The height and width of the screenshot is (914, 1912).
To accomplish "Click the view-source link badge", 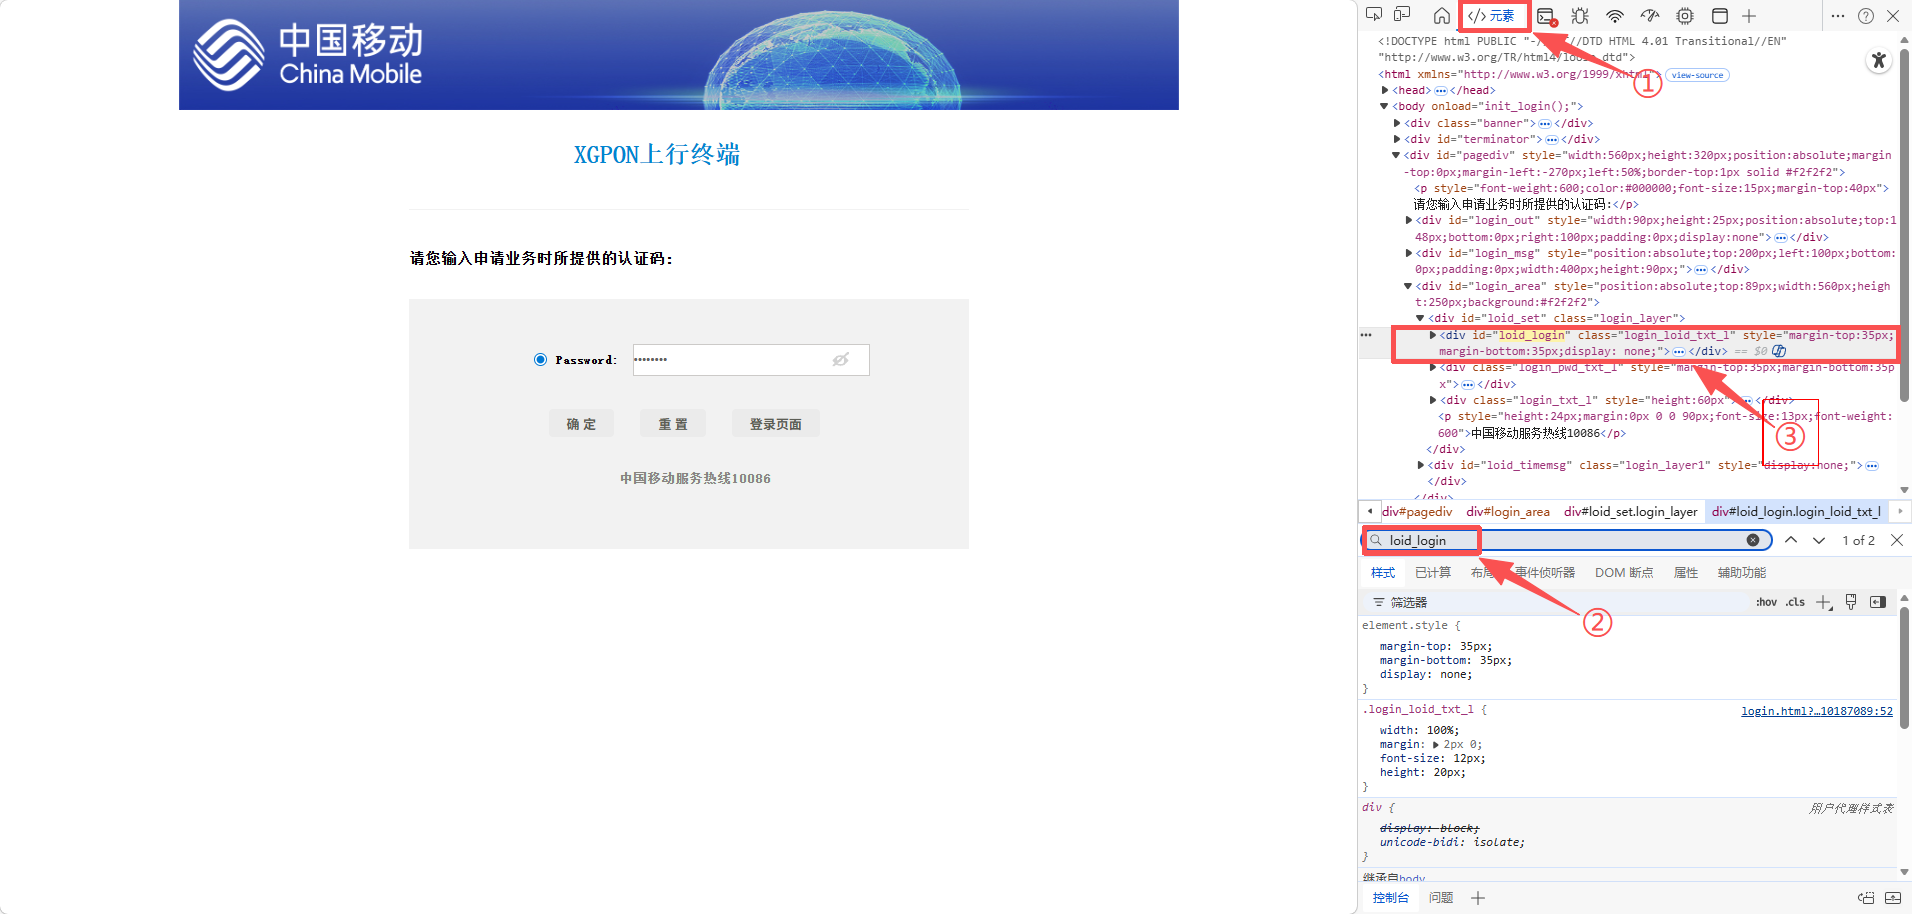I will [x=1697, y=75].
